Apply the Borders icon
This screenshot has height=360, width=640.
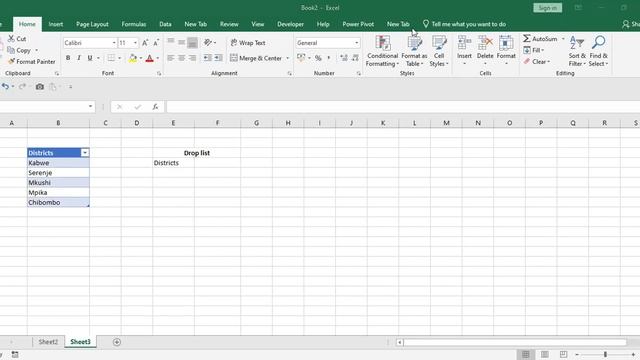(111, 58)
